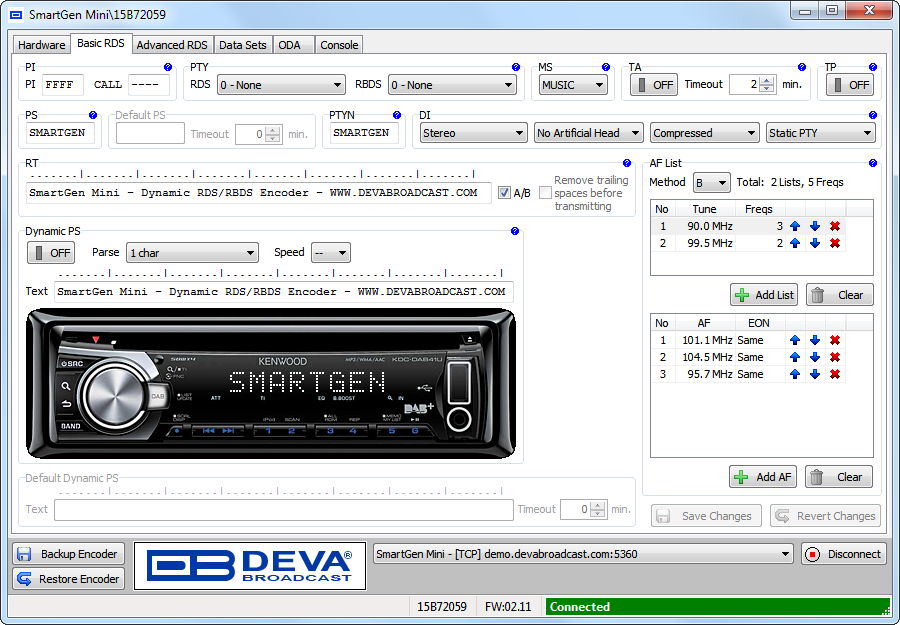Turn on the Dynamic PS switch
This screenshot has height=625, width=900.
(x=51, y=253)
